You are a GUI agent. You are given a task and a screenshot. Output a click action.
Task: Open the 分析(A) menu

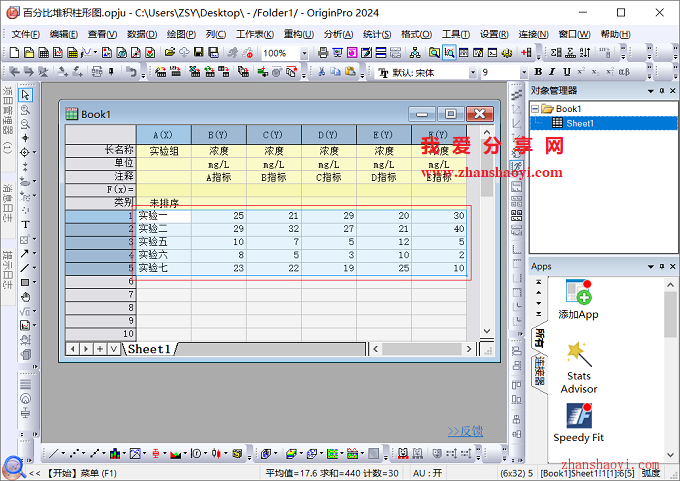[x=338, y=34]
